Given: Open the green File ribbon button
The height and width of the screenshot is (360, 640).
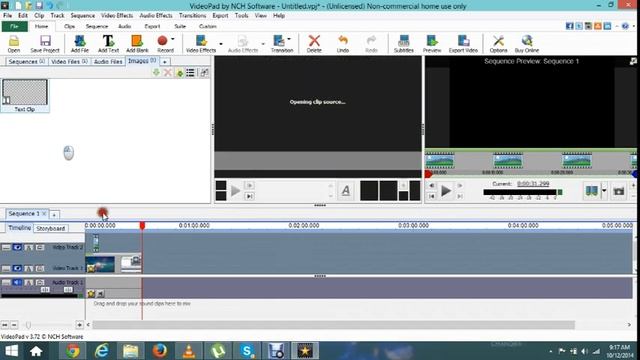Looking at the screenshot, I should [15, 26].
